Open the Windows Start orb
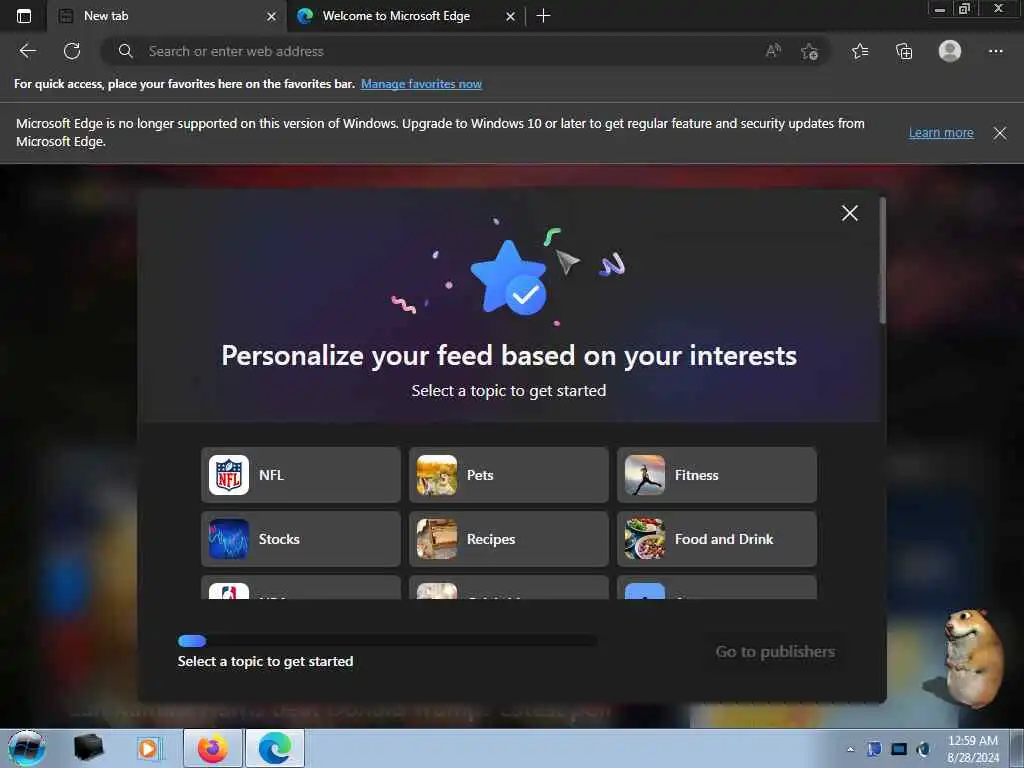Screen dimensions: 1024x768 pos(27,748)
